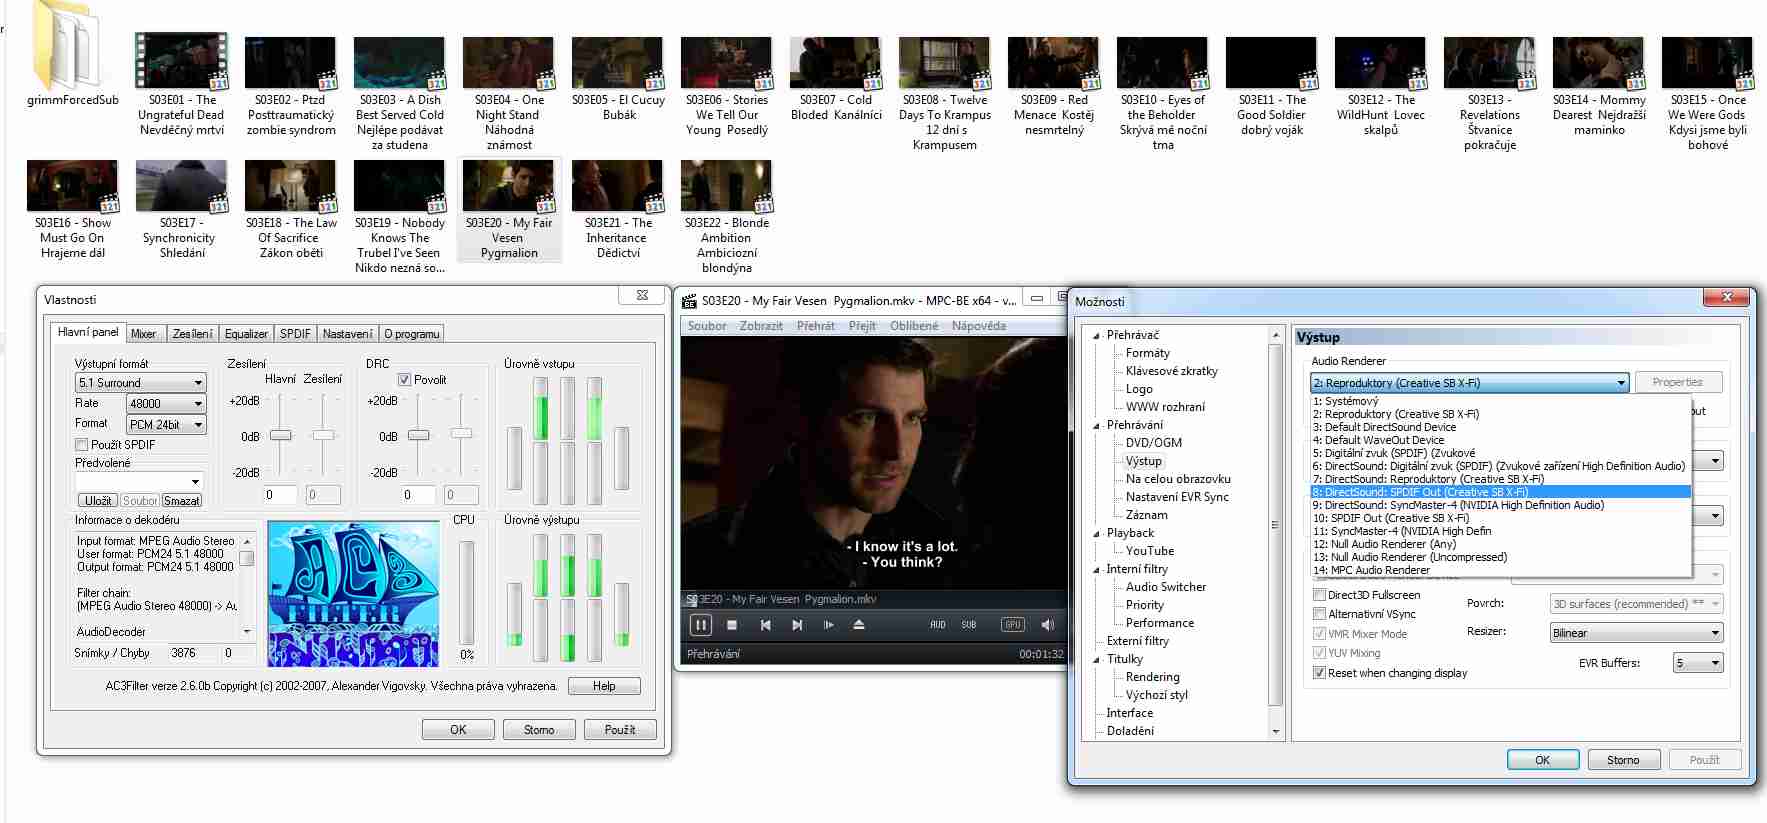
Task: Disable the DRC Povolit checkbox
Action: coord(405,380)
